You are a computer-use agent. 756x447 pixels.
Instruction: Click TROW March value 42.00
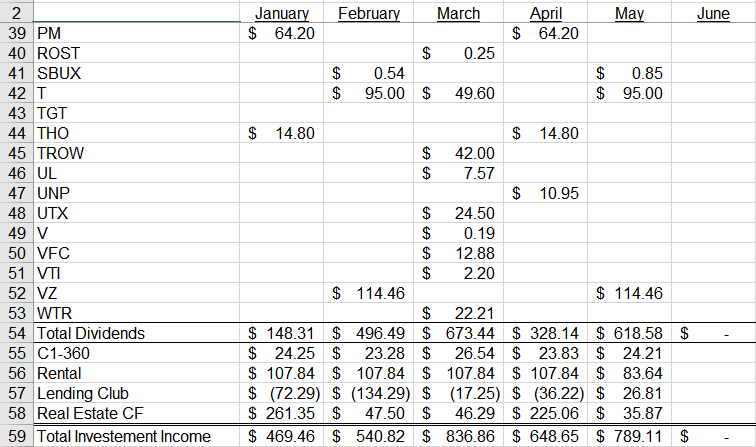pos(458,153)
